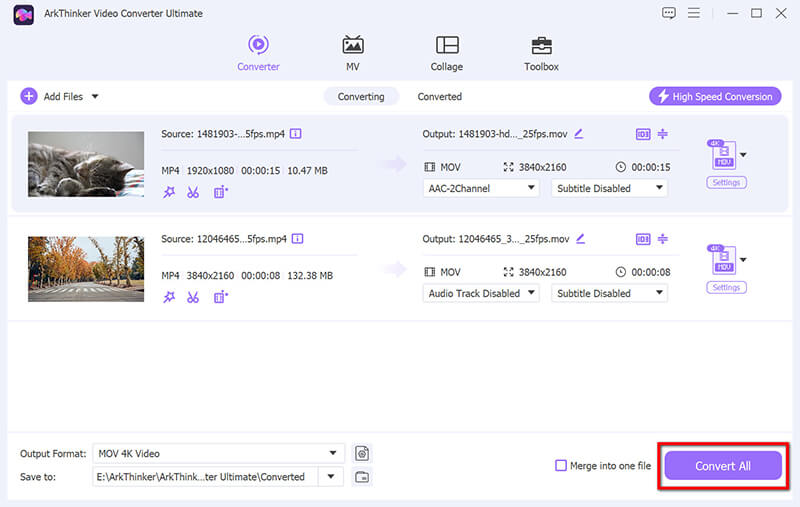Viewport: 800px width, 507px height.
Task: Select the sleeping cat video thumbnail
Action: pyautogui.click(x=86, y=164)
